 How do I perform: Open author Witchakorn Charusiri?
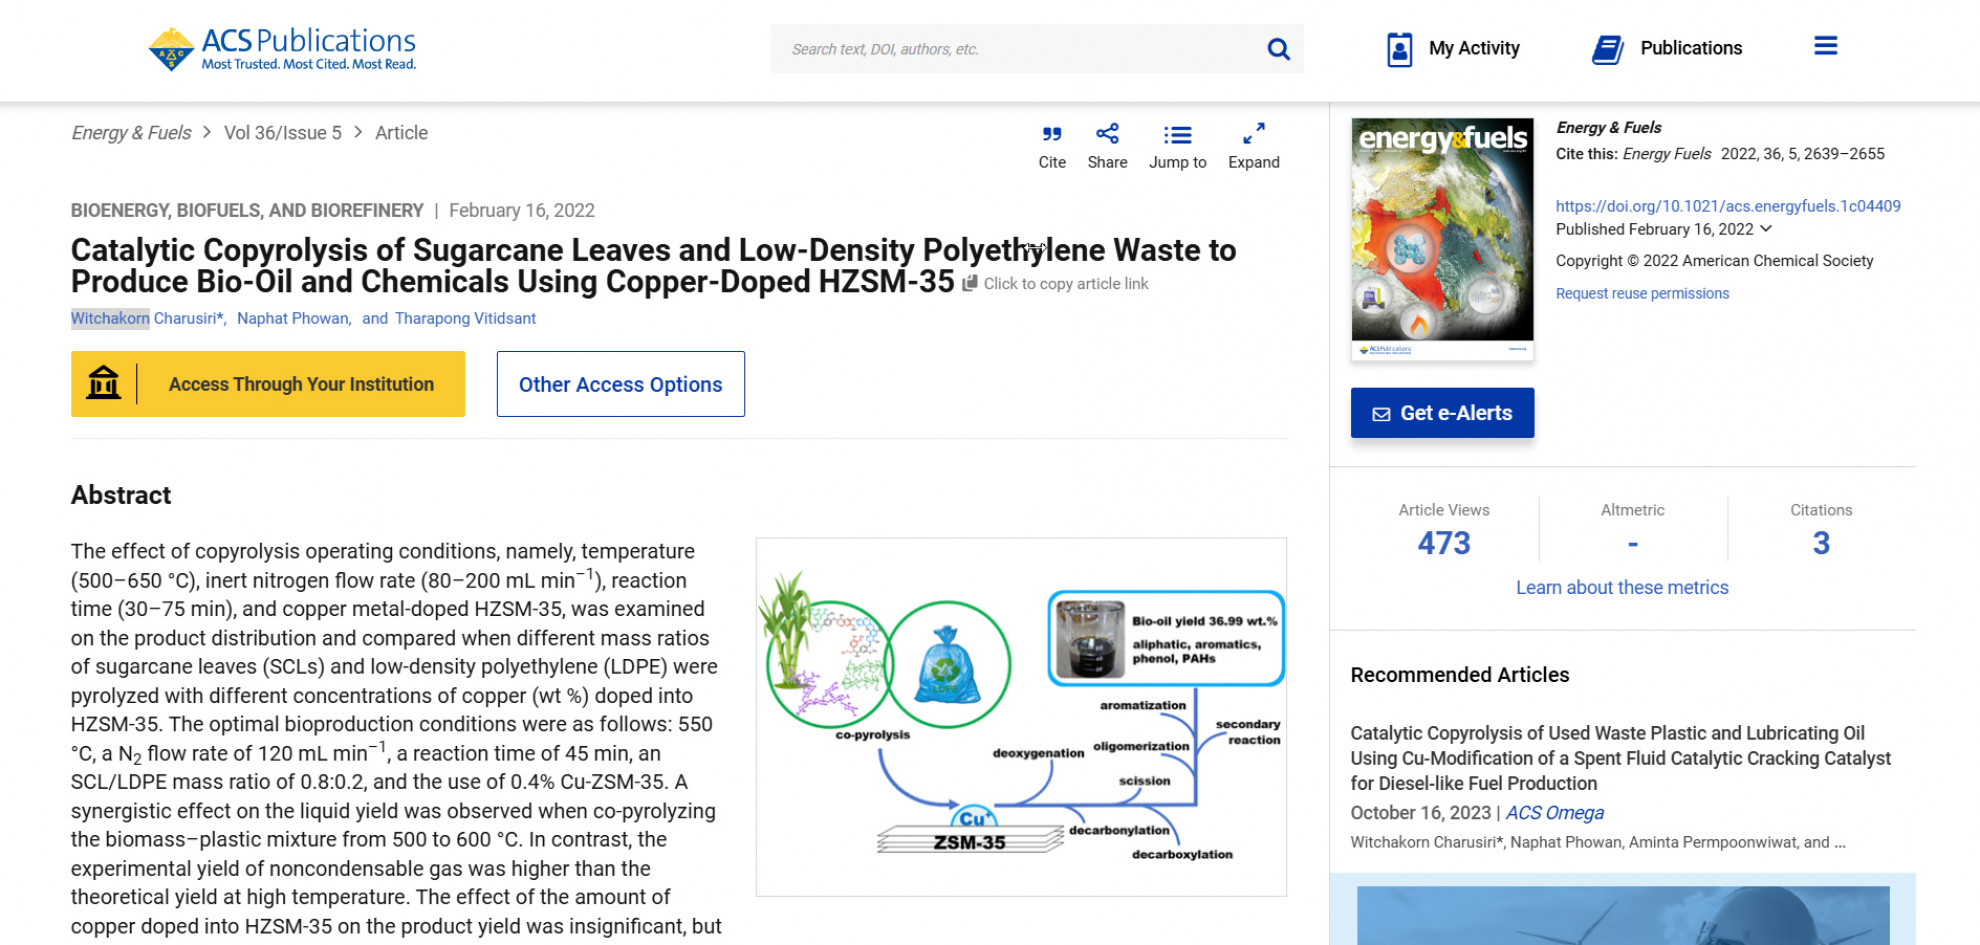click(147, 318)
